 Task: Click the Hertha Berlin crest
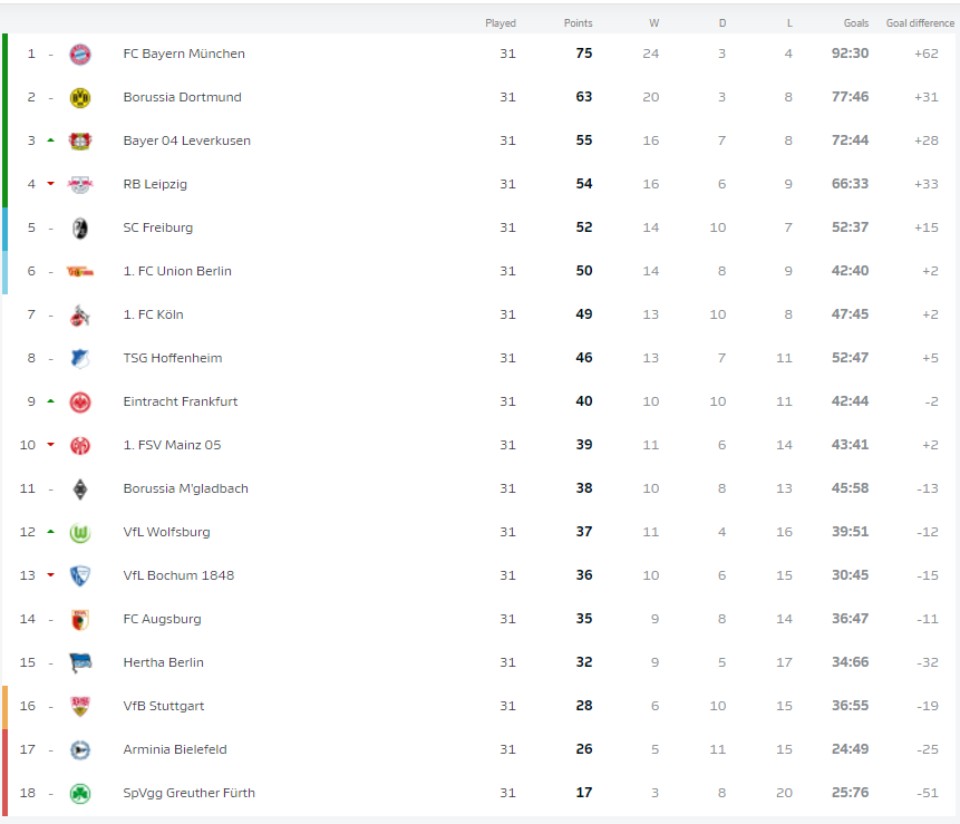pos(78,662)
